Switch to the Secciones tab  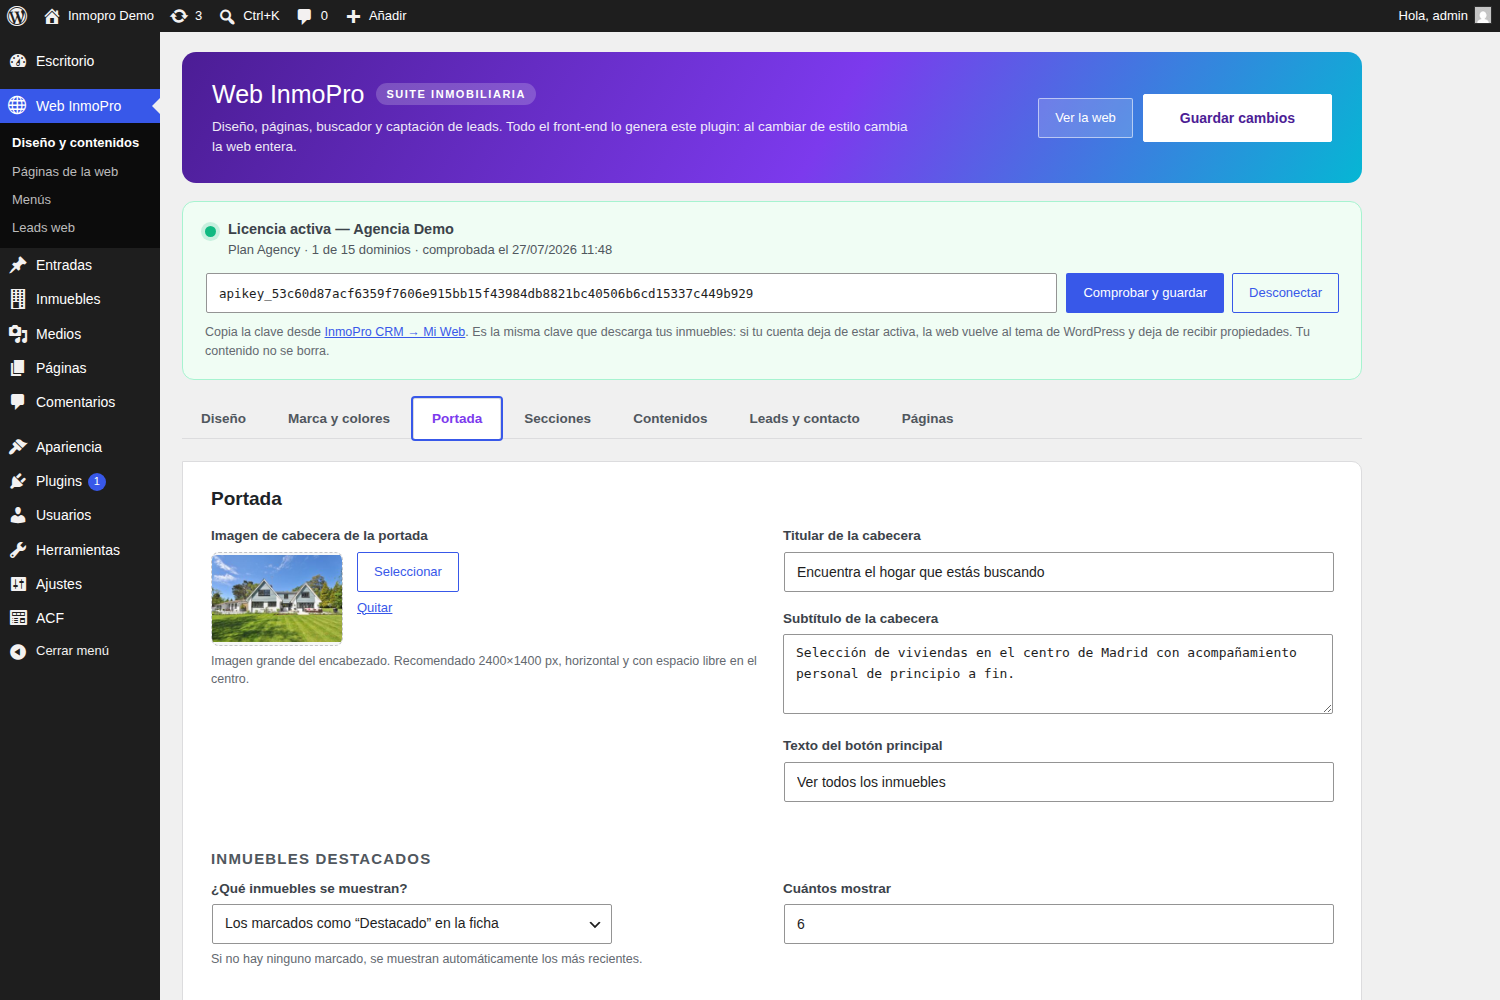558,418
